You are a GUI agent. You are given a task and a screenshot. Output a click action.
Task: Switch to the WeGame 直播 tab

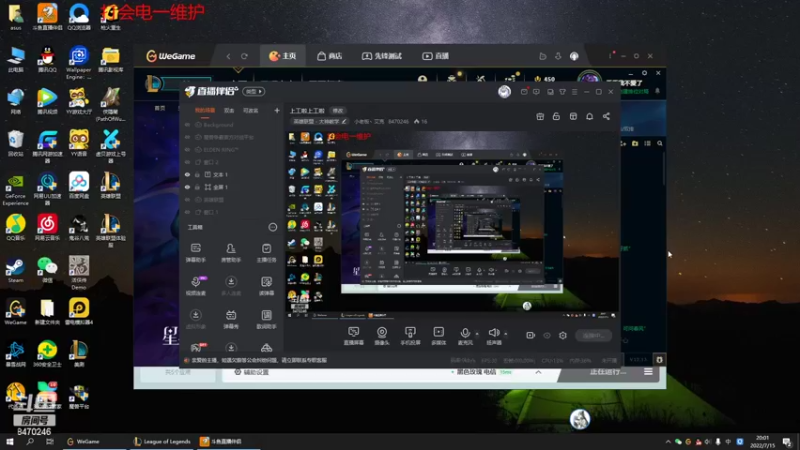click(x=435, y=56)
